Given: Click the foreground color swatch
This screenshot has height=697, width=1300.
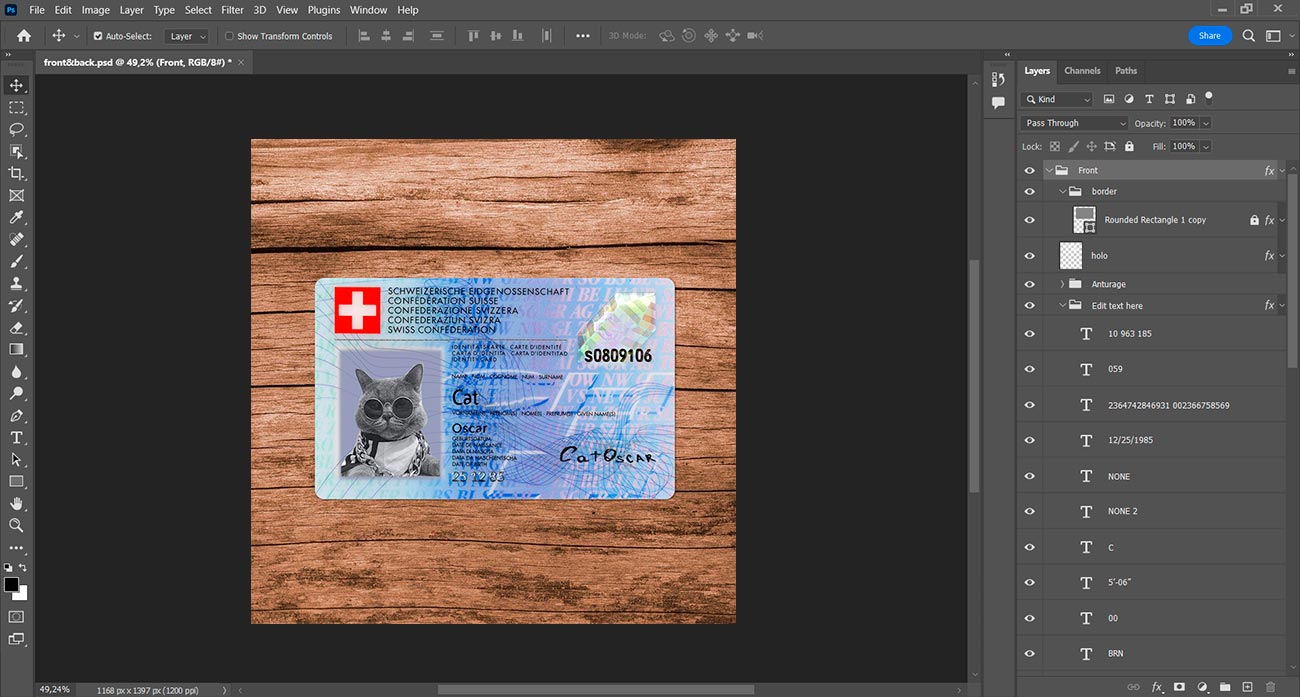Looking at the screenshot, I should click(11, 584).
